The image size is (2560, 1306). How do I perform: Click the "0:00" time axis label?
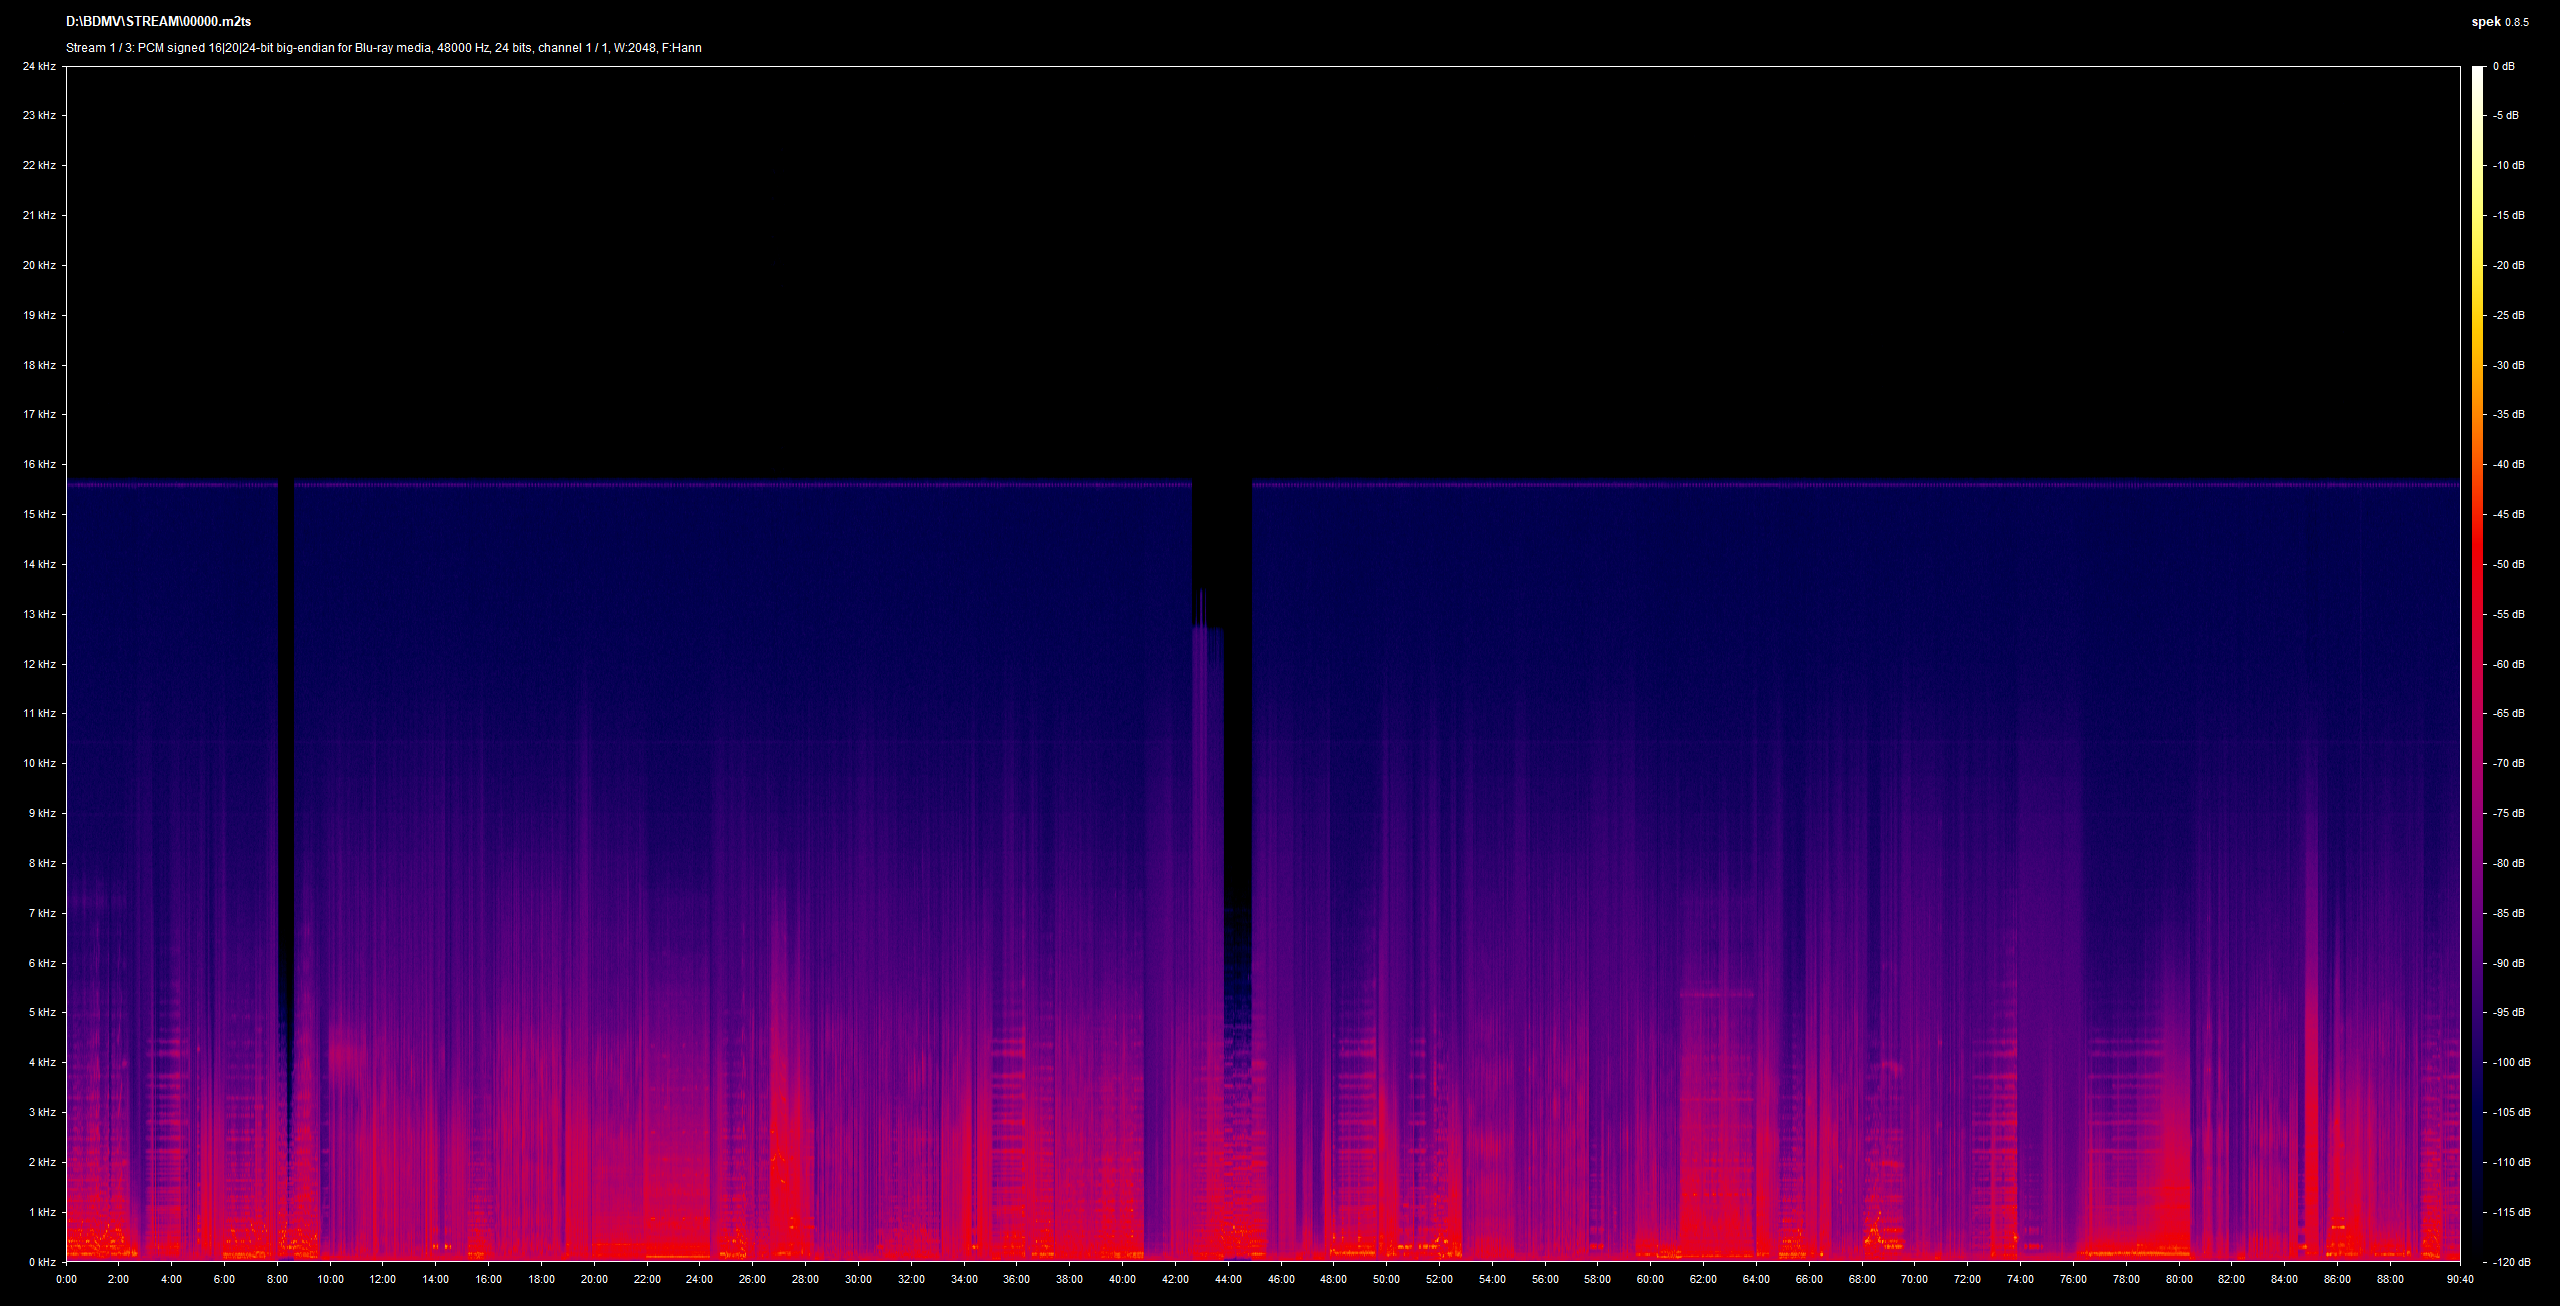pyautogui.click(x=66, y=1280)
